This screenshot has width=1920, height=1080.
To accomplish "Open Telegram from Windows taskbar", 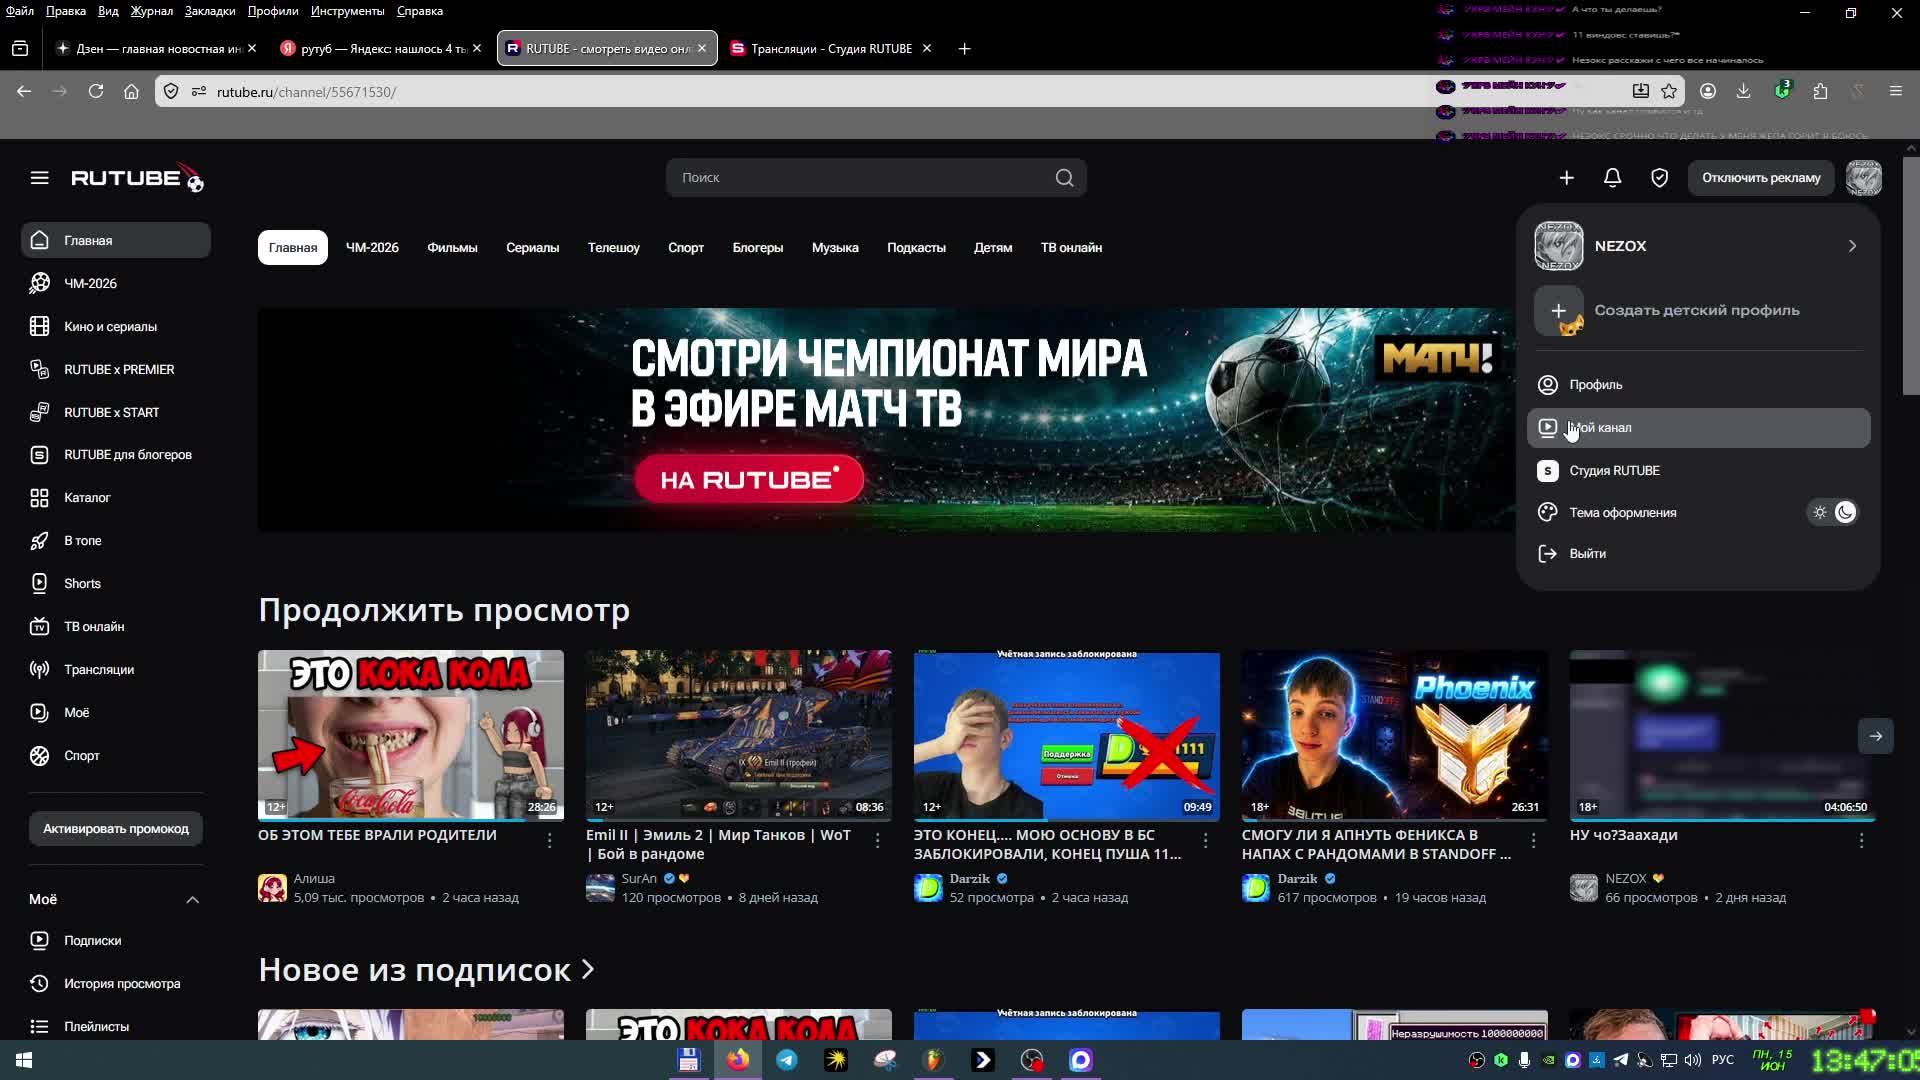I will click(787, 1060).
